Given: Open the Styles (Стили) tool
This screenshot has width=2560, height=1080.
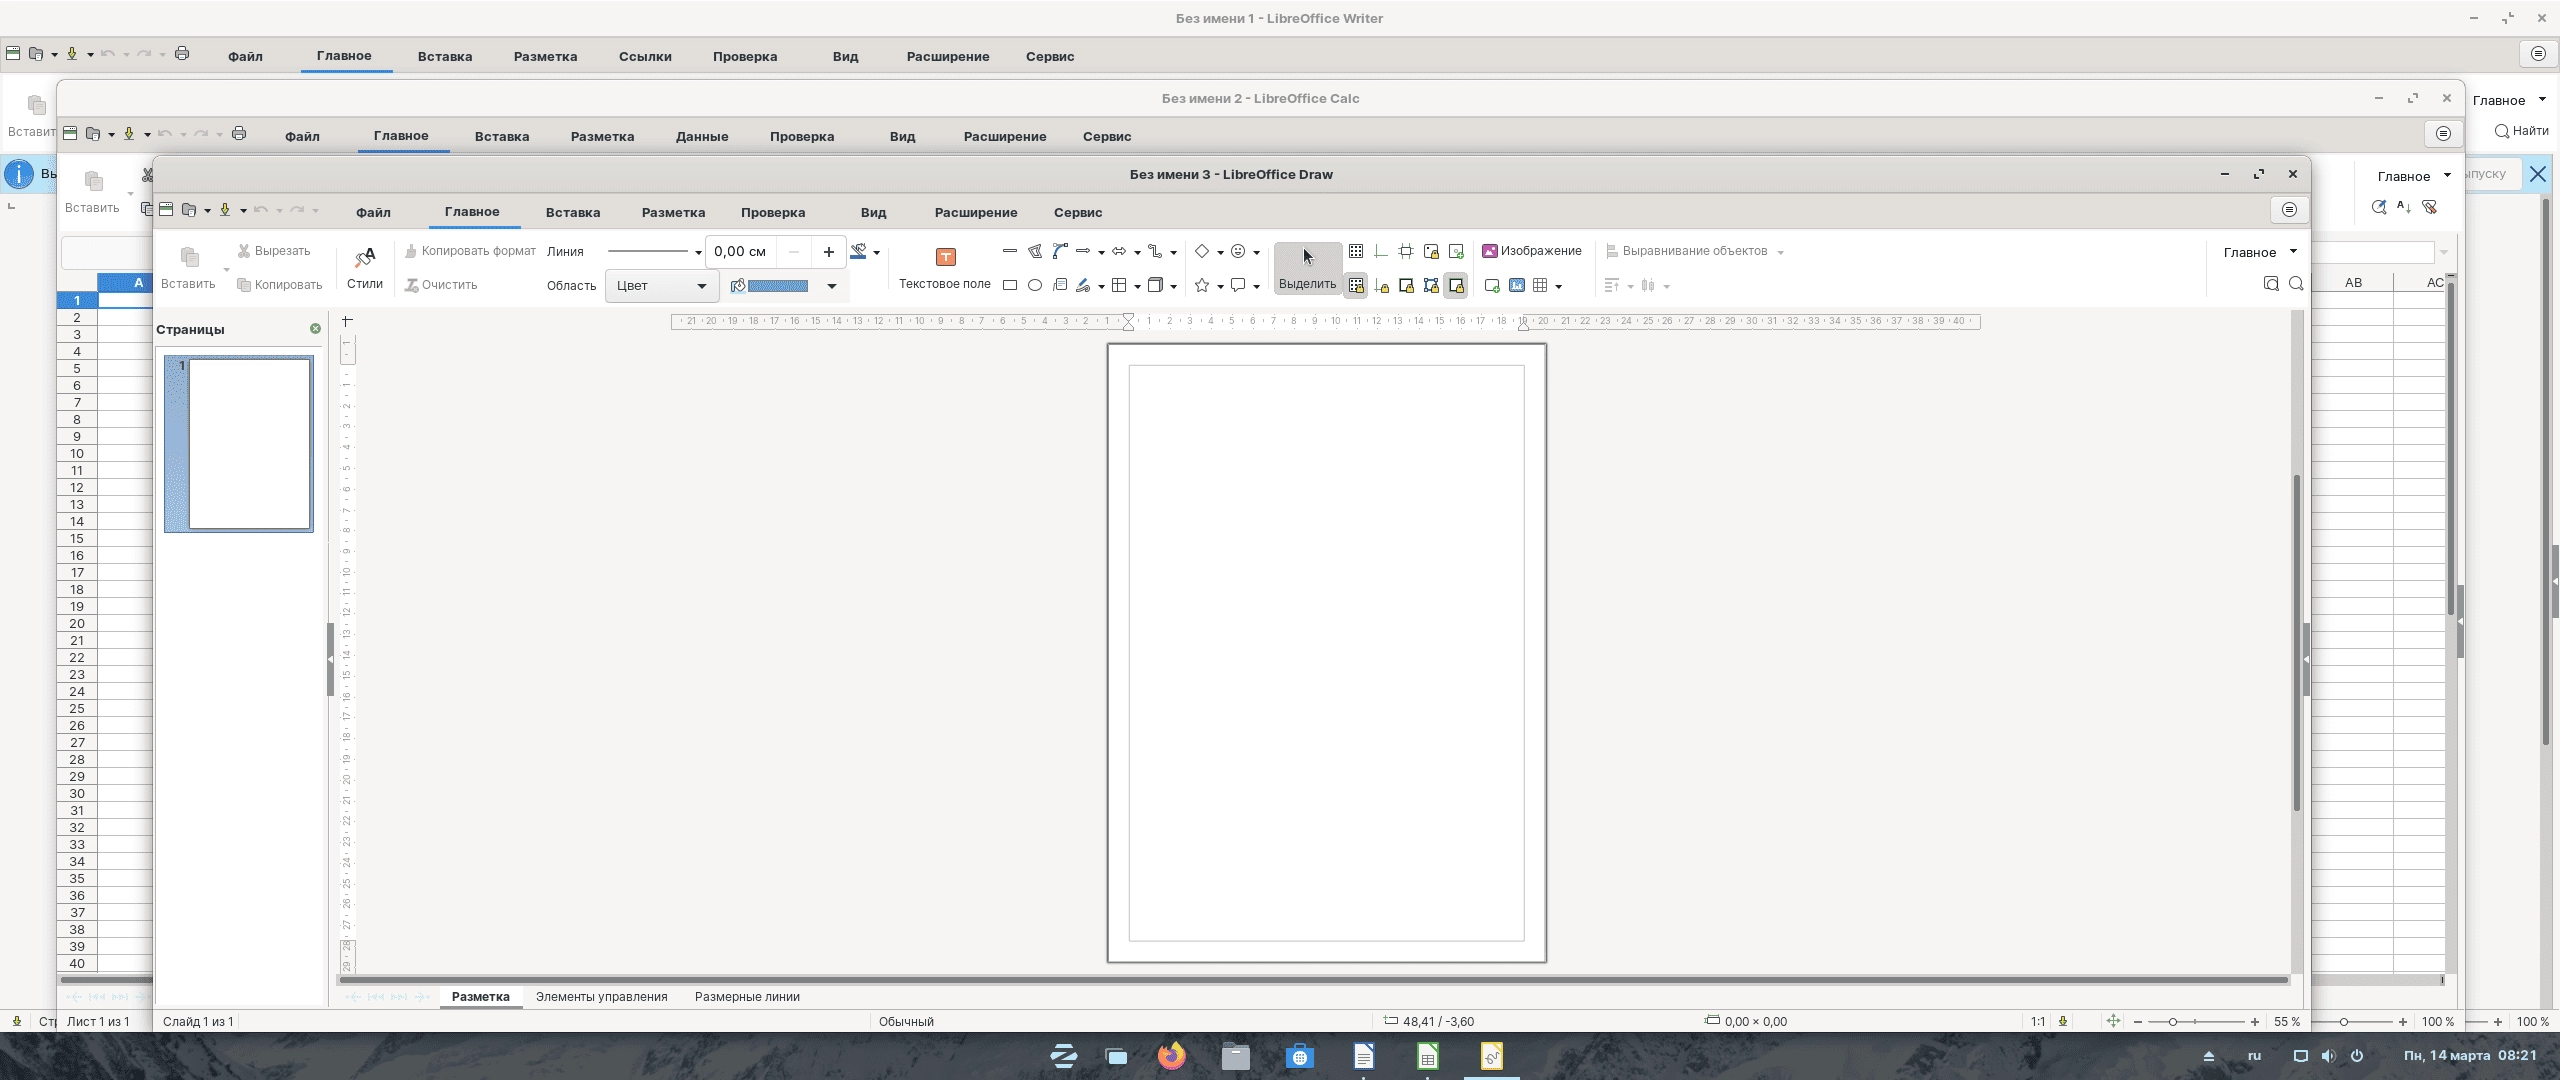Looking at the screenshot, I should point(365,268).
